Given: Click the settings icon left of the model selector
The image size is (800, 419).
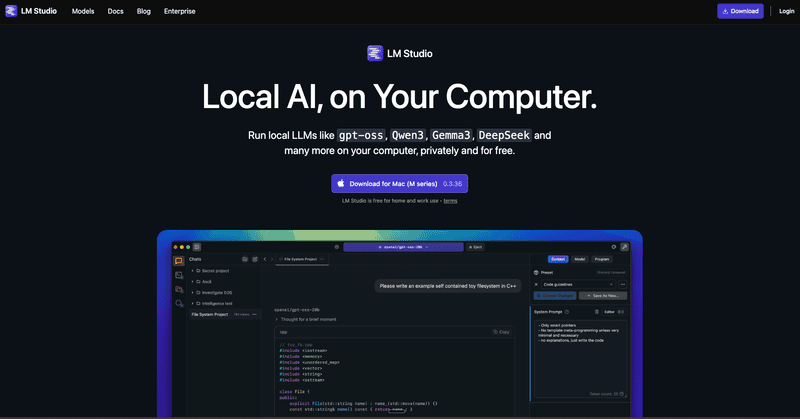Looking at the screenshot, I should [337, 247].
